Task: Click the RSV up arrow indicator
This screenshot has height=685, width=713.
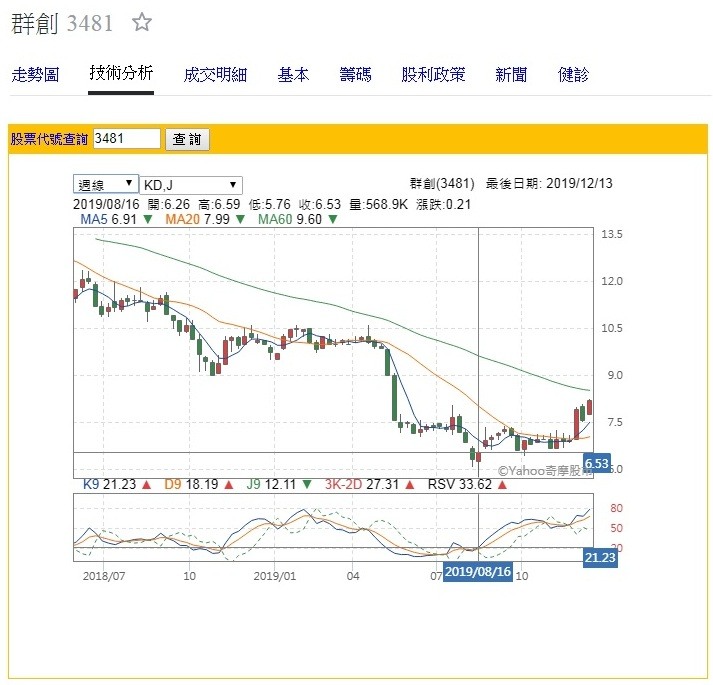Action: (501, 485)
